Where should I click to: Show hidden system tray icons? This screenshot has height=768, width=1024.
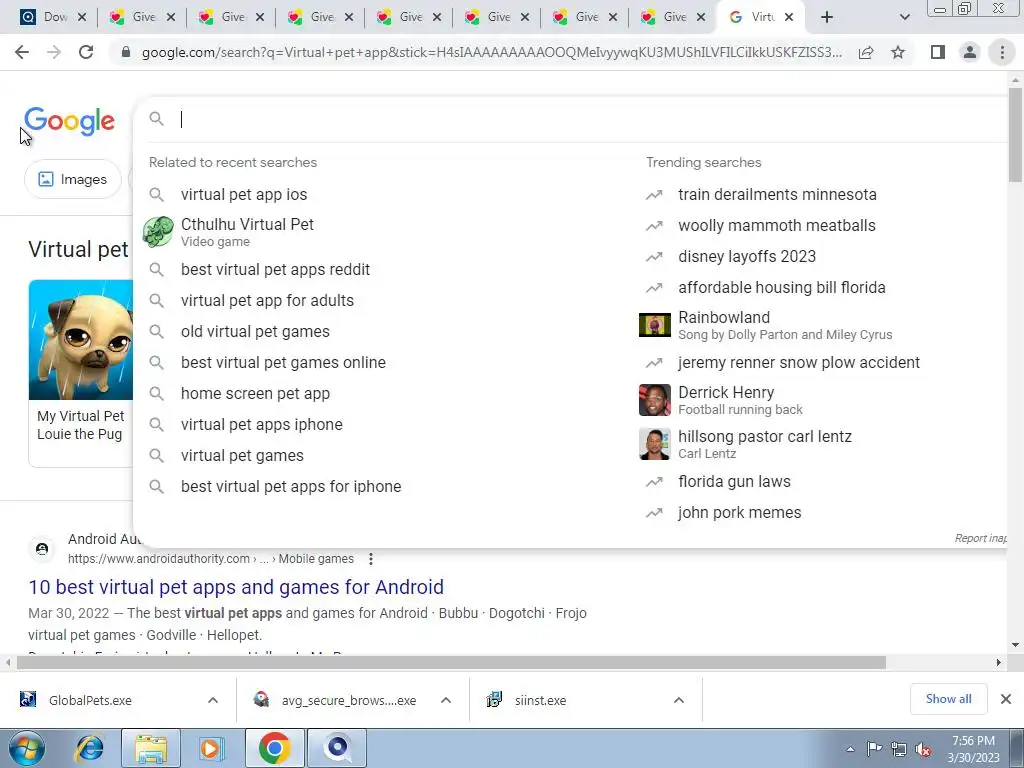tap(850, 750)
